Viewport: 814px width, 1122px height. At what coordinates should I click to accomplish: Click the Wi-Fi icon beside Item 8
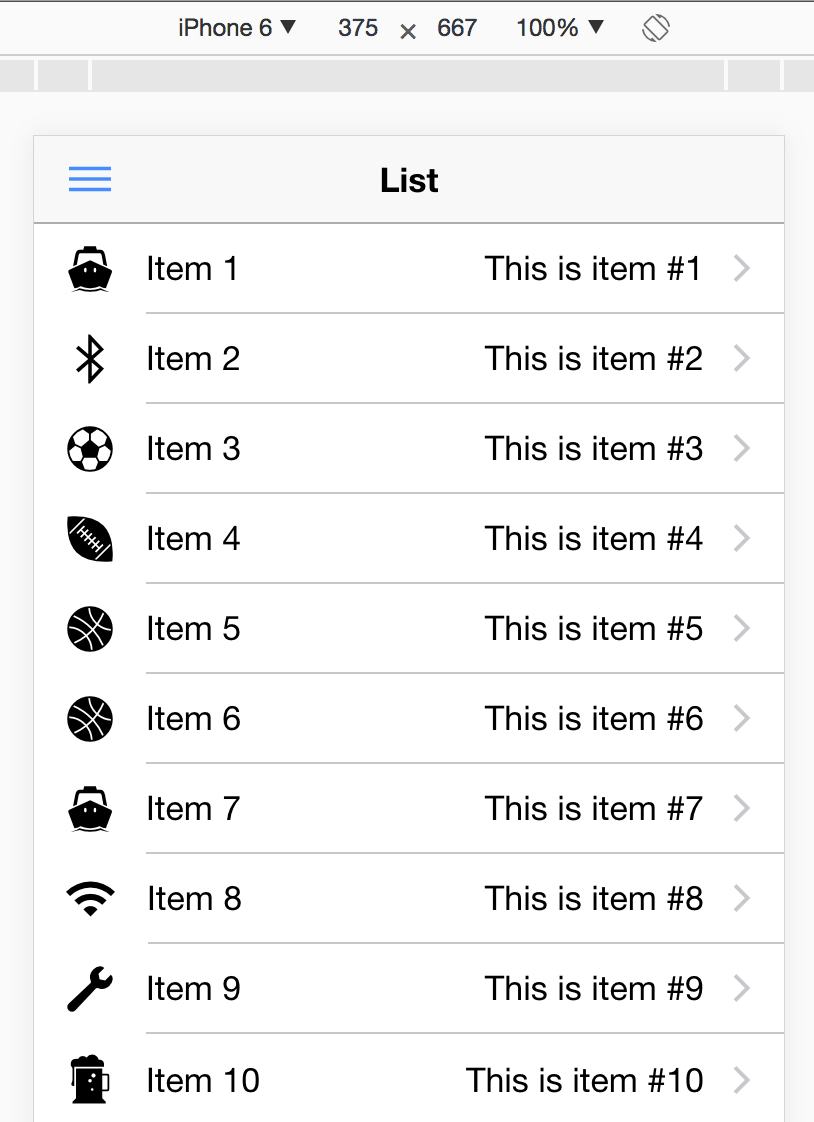click(90, 899)
